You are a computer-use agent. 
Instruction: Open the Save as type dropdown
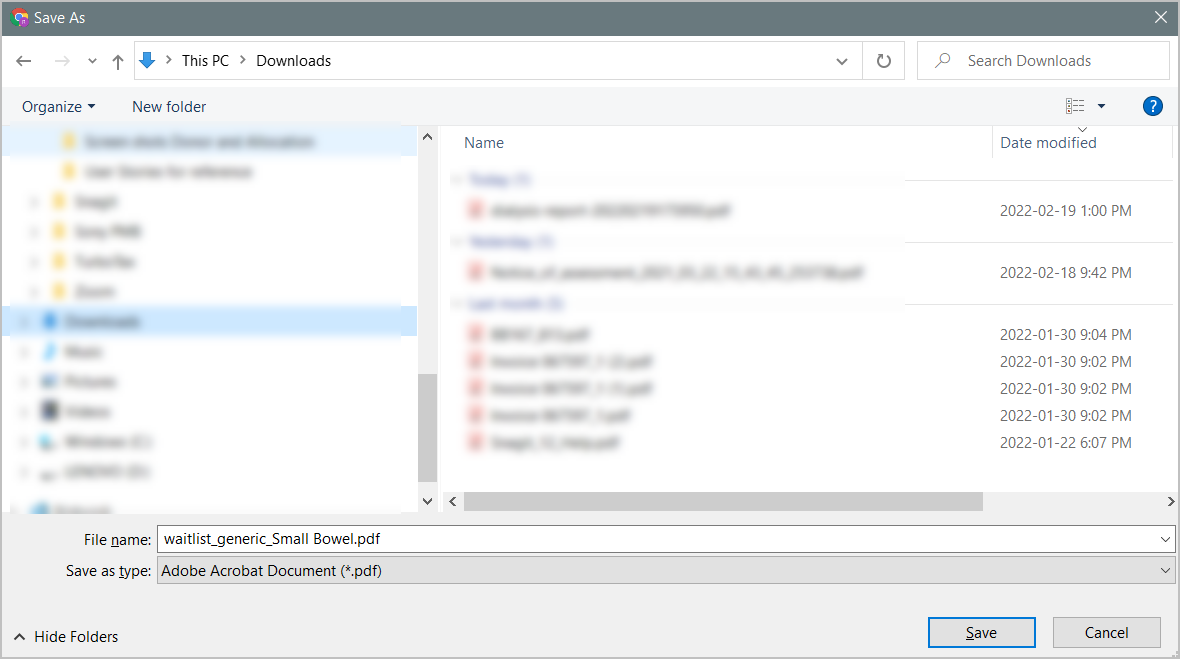click(1163, 570)
